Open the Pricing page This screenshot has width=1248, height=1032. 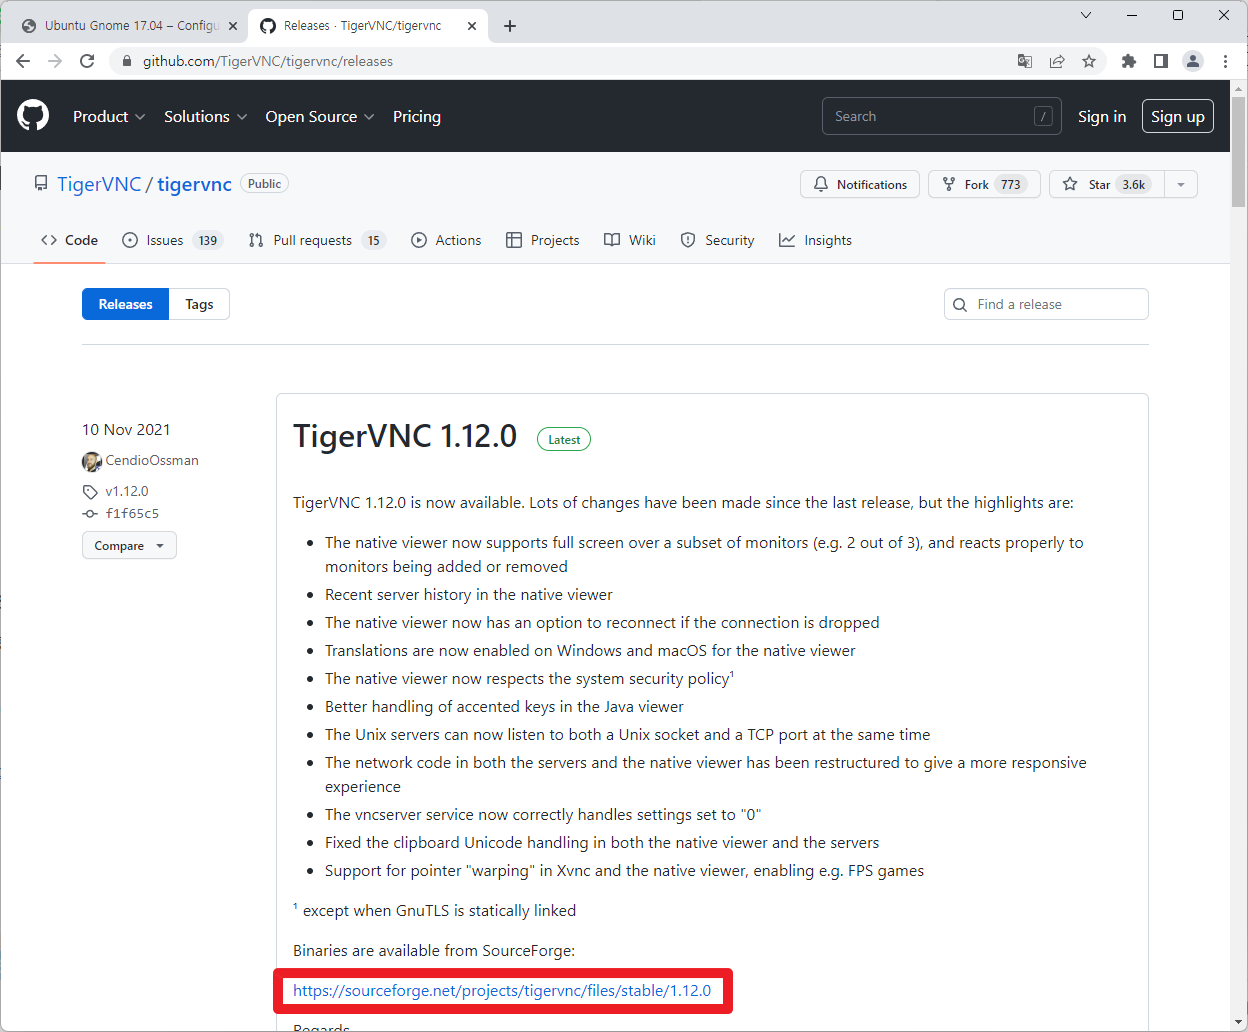[417, 116]
